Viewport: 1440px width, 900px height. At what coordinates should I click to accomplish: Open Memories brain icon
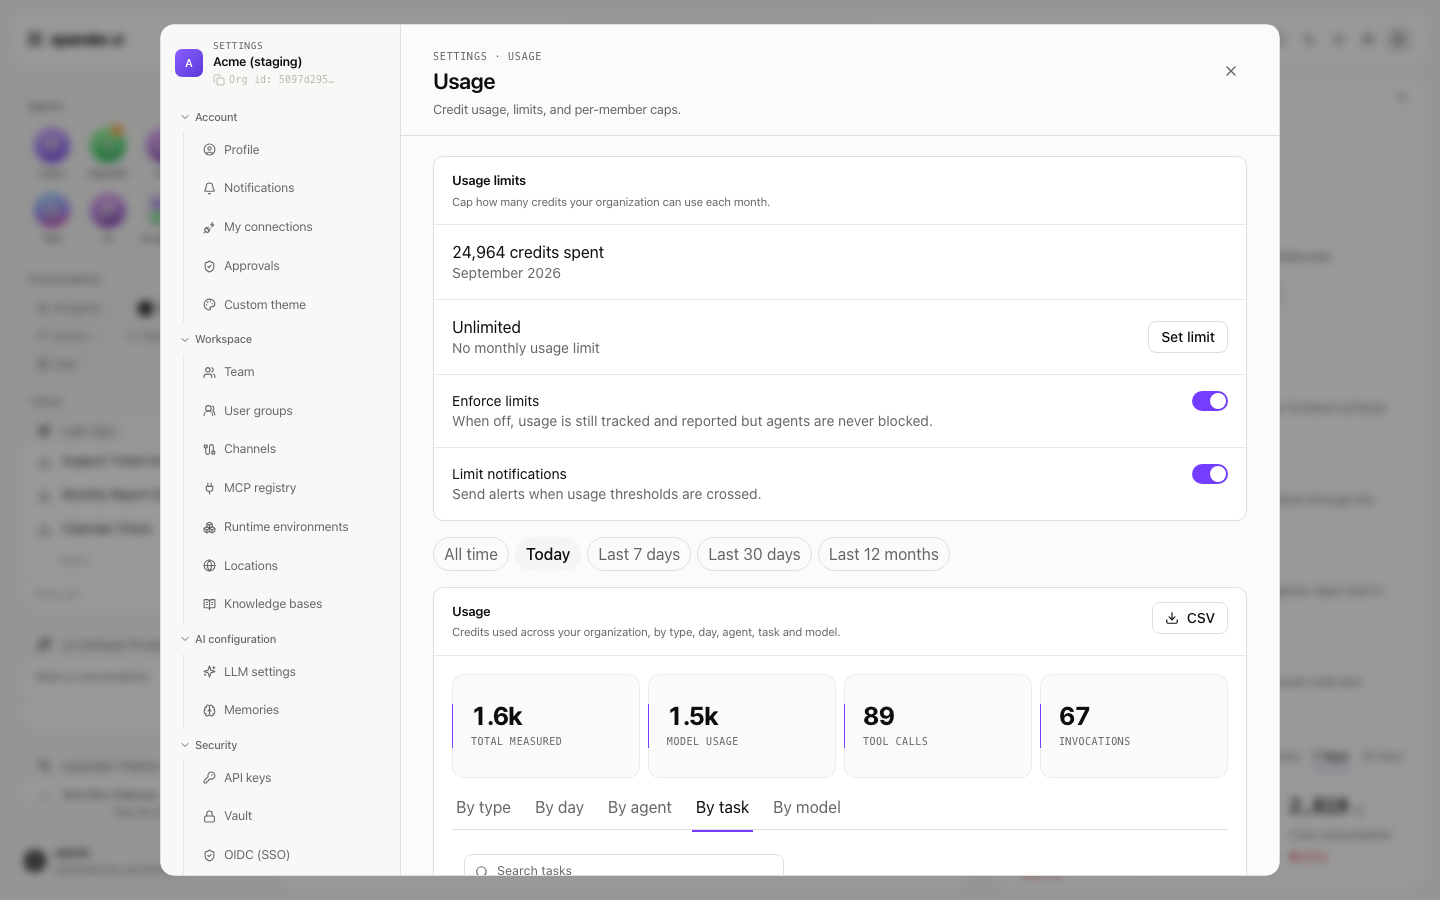209,710
